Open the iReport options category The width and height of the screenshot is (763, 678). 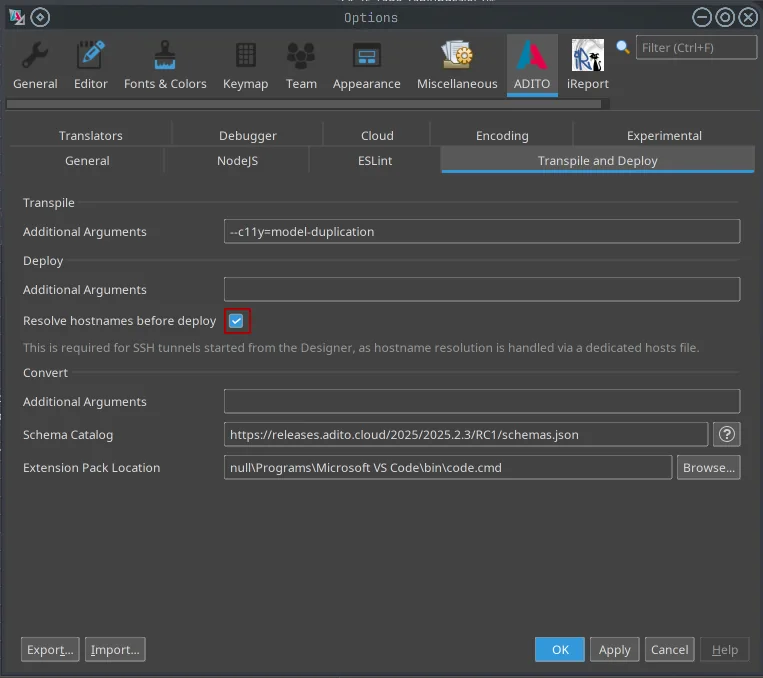pos(587,66)
